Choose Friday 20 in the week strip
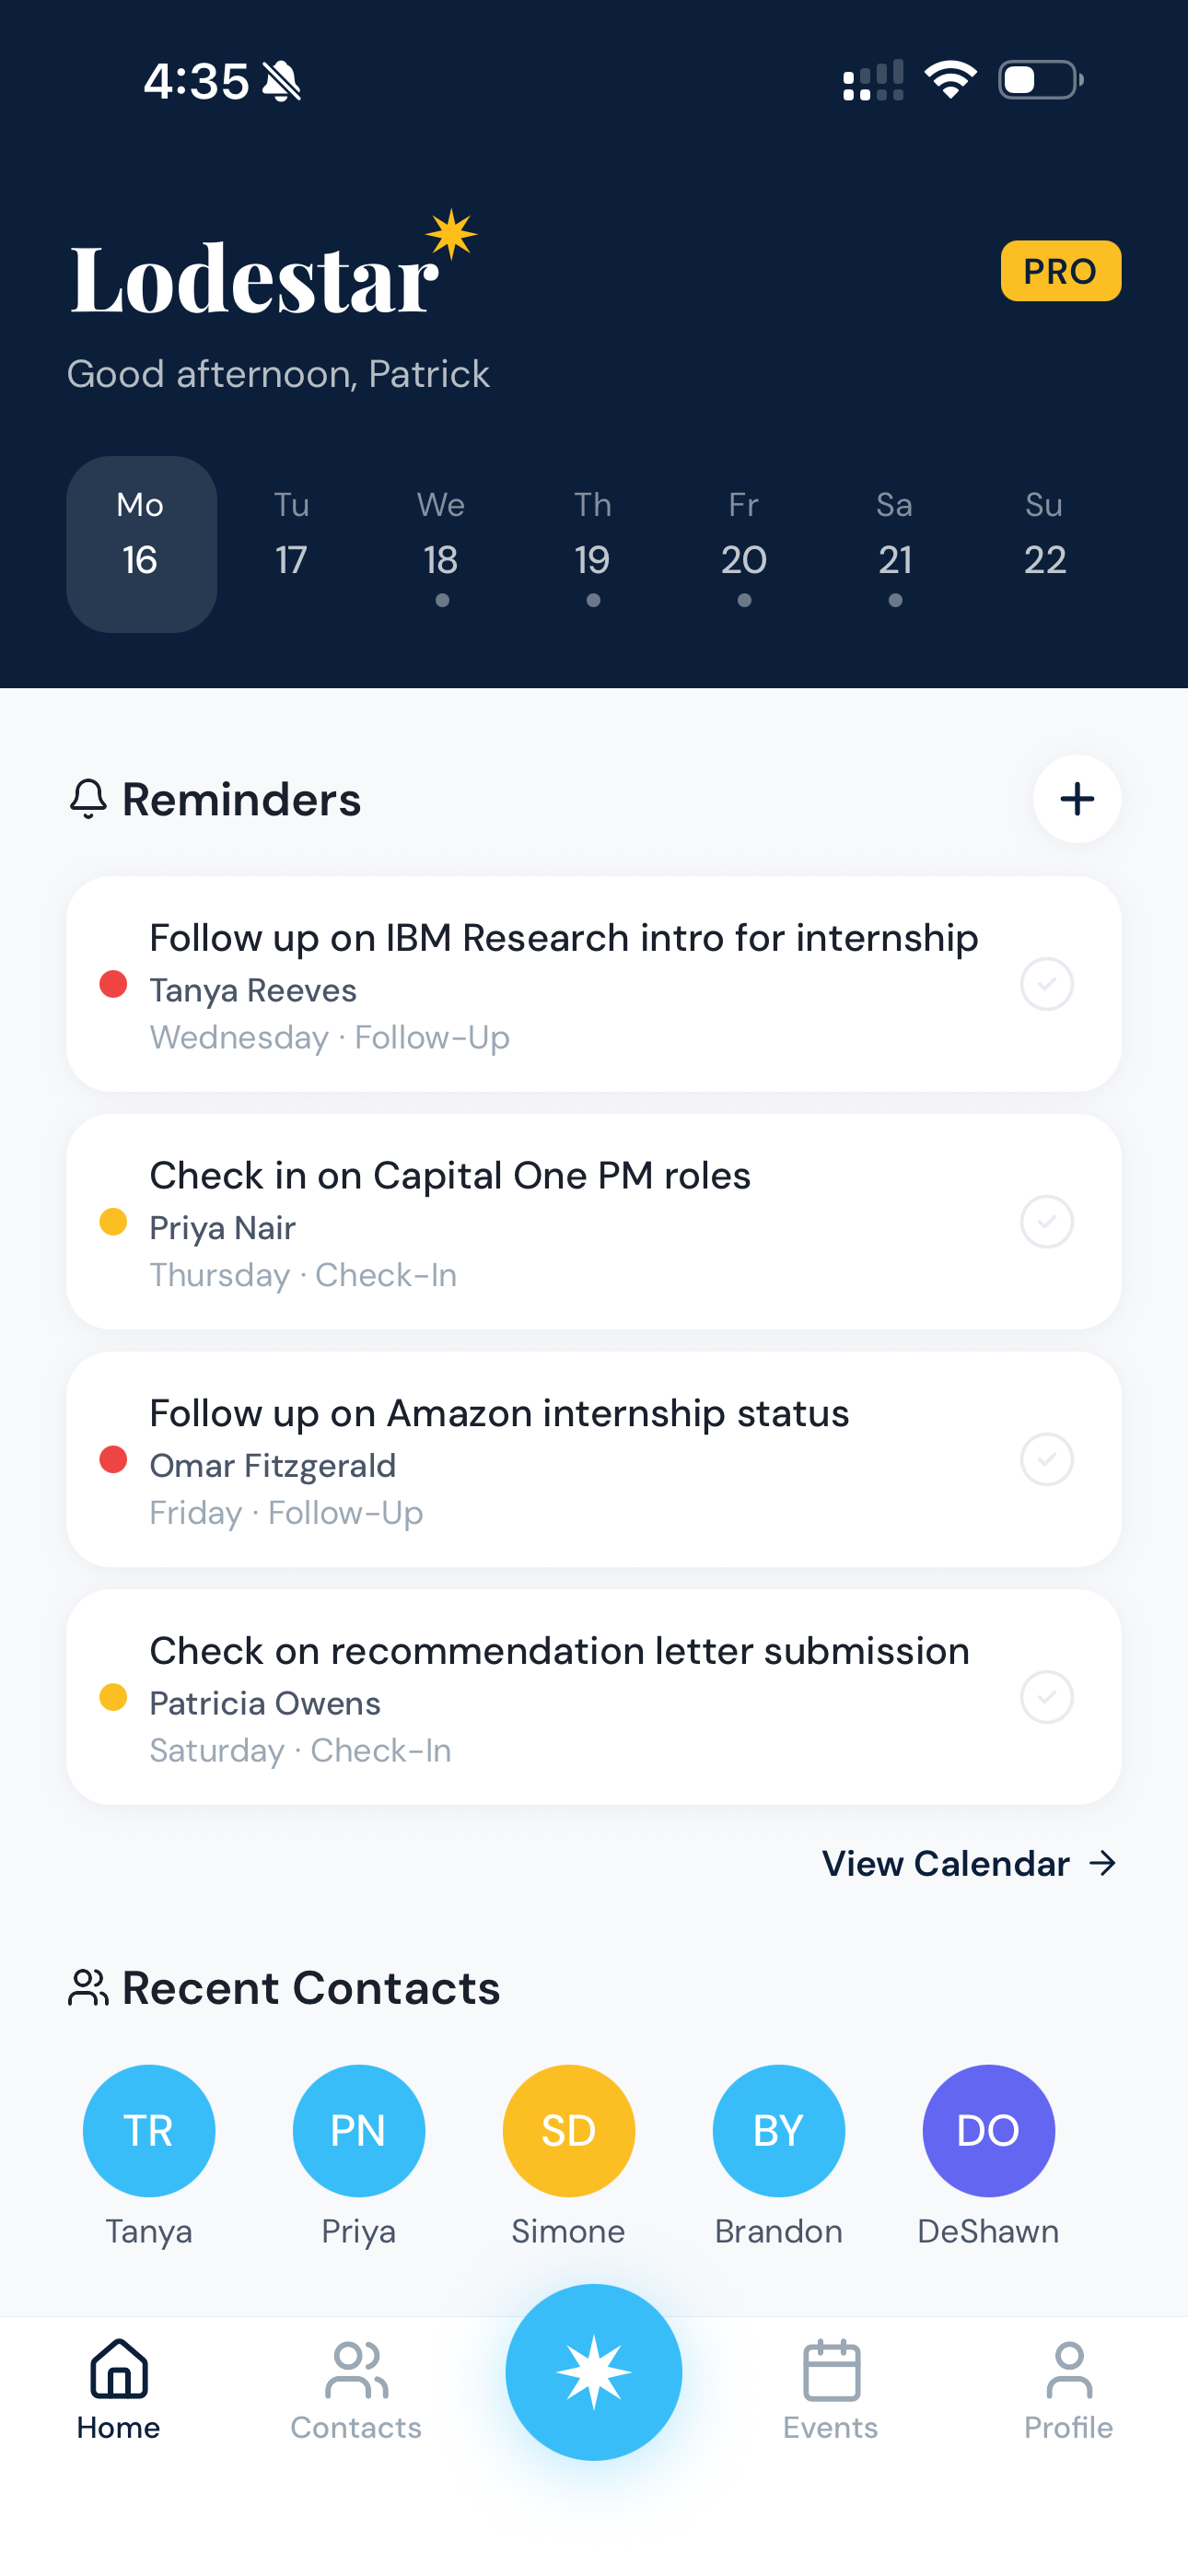Viewport: 1188px width, 2576px height. click(743, 545)
